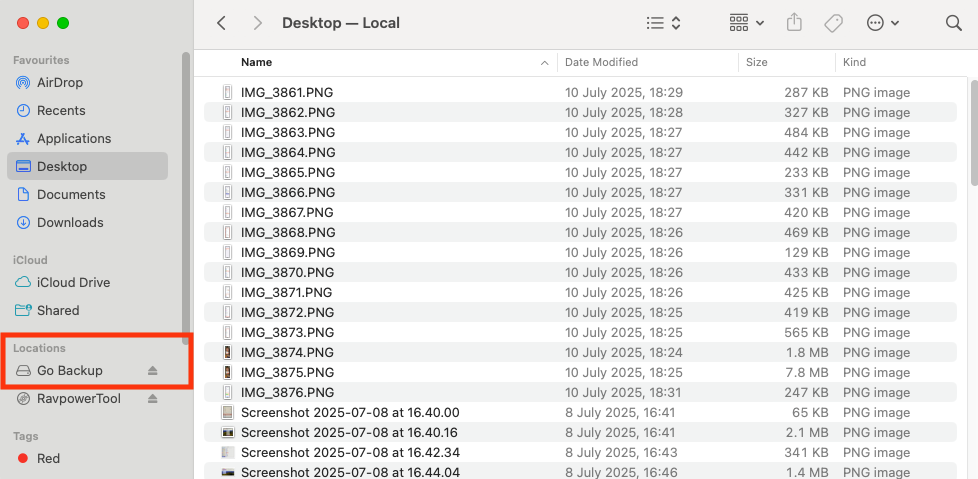
Task: Click the Downloads arrow icon
Action: (23, 223)
